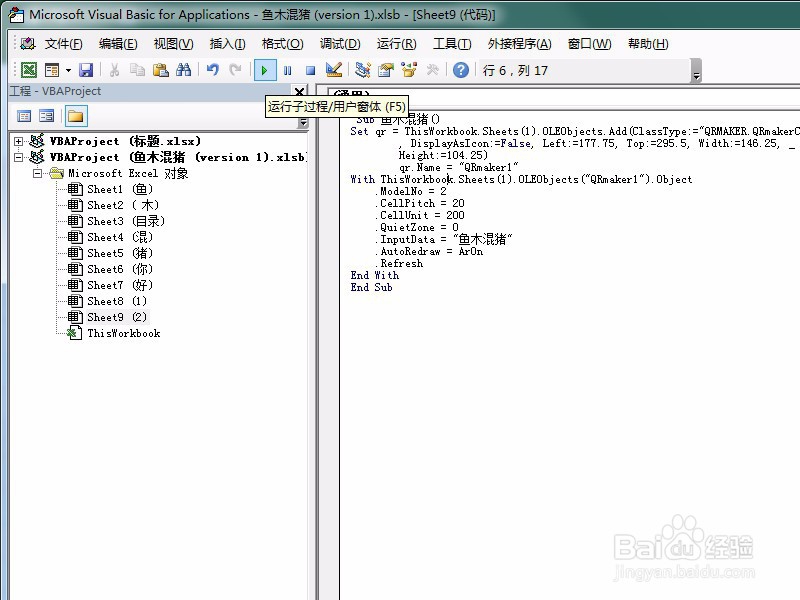Viewport: 800px width, 600px height.
Task: Close the 工程 - VBAProject panel
Action: tap(299, 92)
